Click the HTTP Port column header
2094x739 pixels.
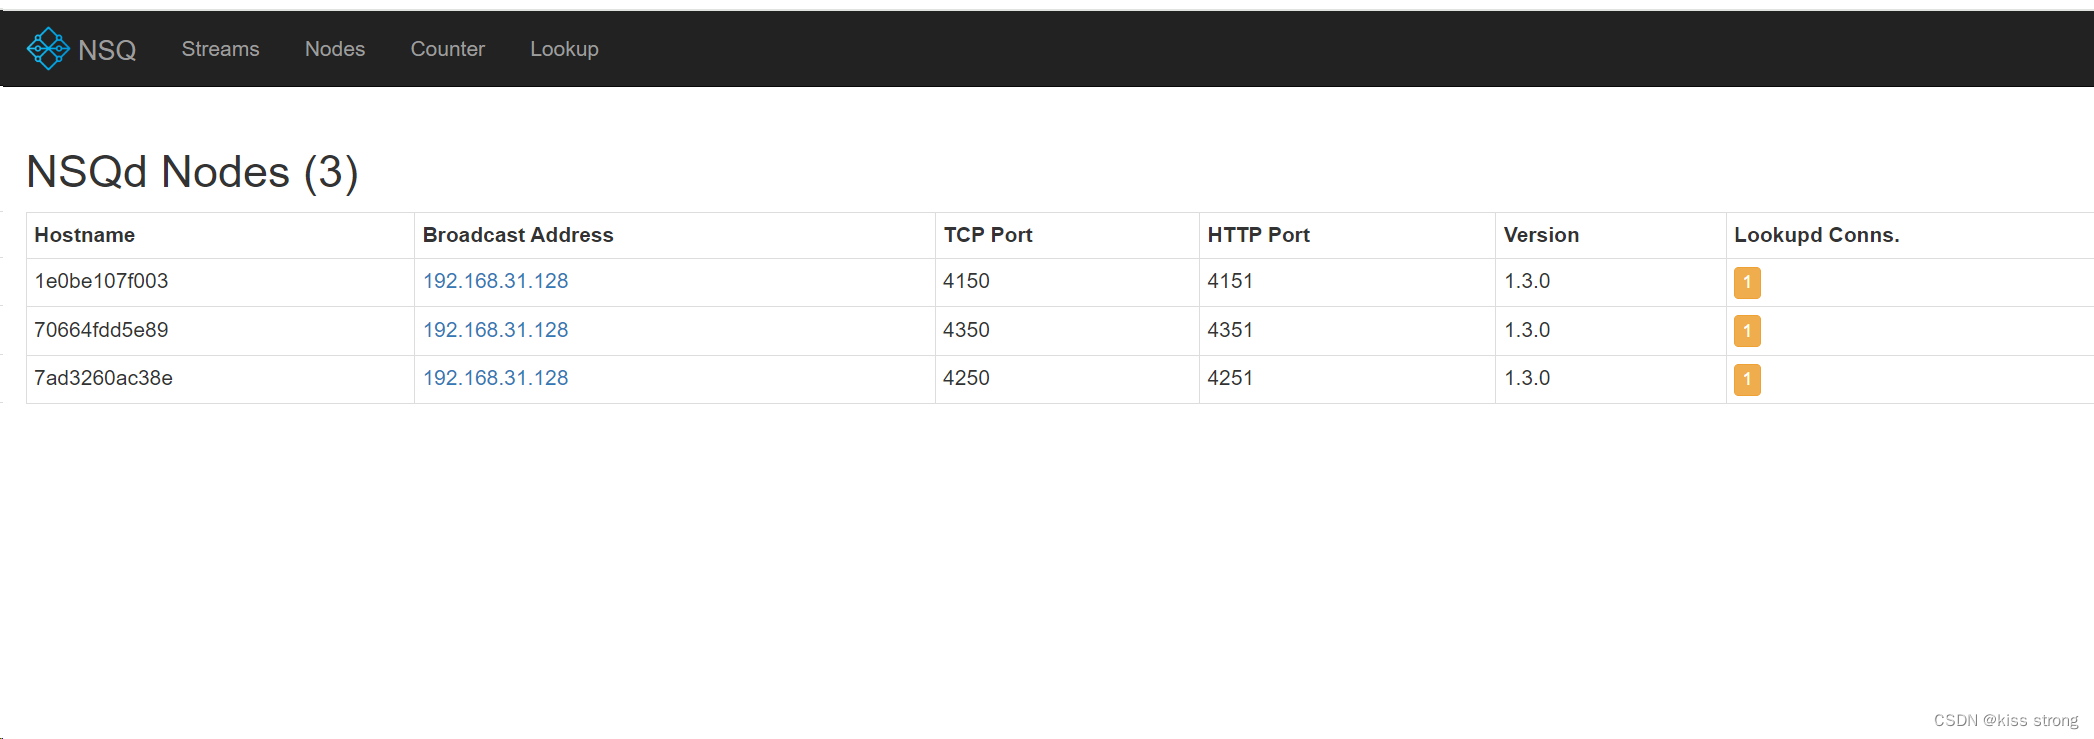point(1258,235)
